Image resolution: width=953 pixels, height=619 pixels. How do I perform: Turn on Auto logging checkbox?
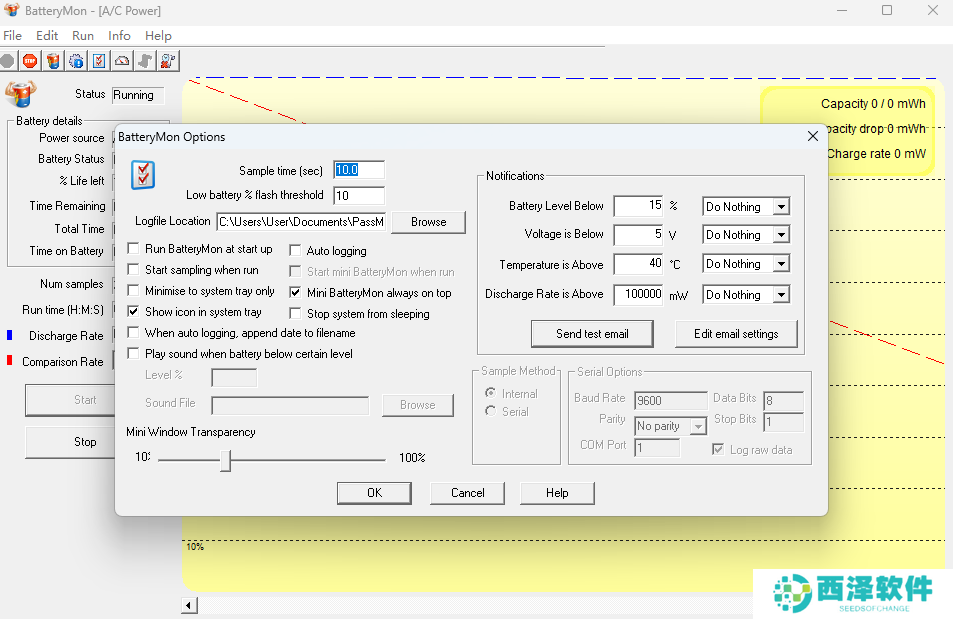tap(295, 251)
